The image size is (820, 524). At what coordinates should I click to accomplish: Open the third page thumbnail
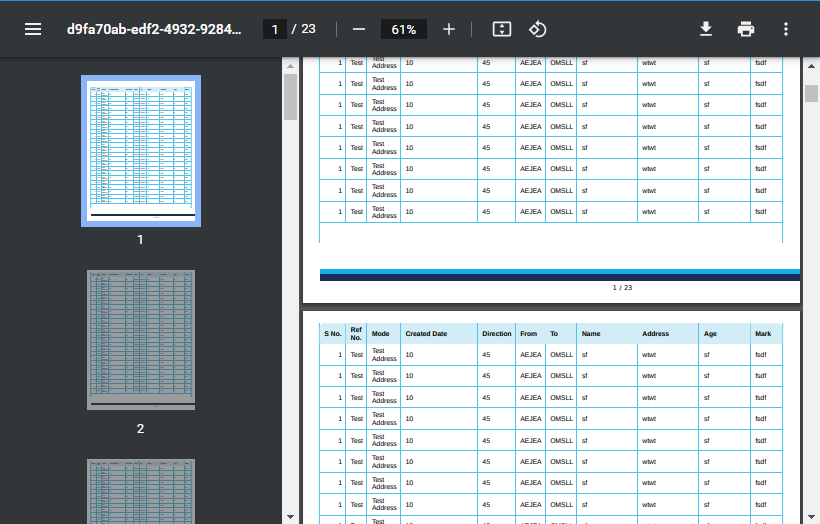(141, 492)
